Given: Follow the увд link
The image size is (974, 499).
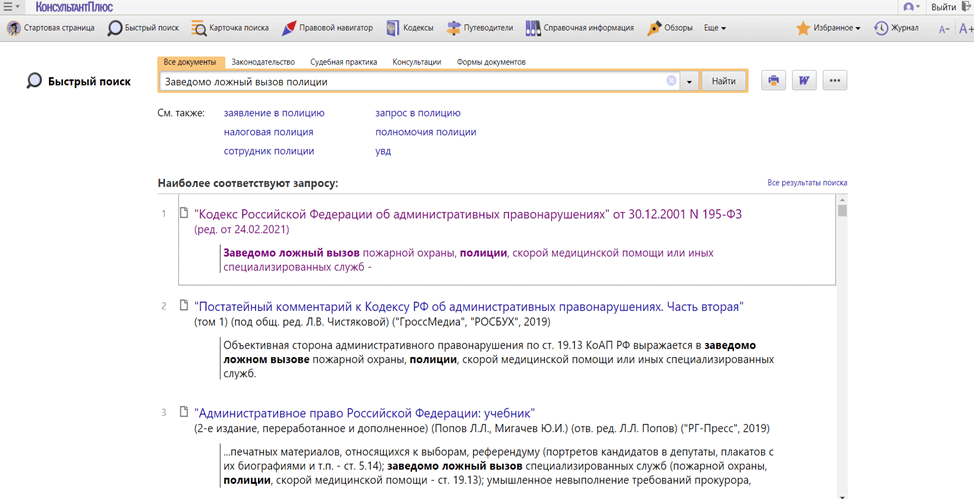Looking at the screenshot, I should [383, 151].
